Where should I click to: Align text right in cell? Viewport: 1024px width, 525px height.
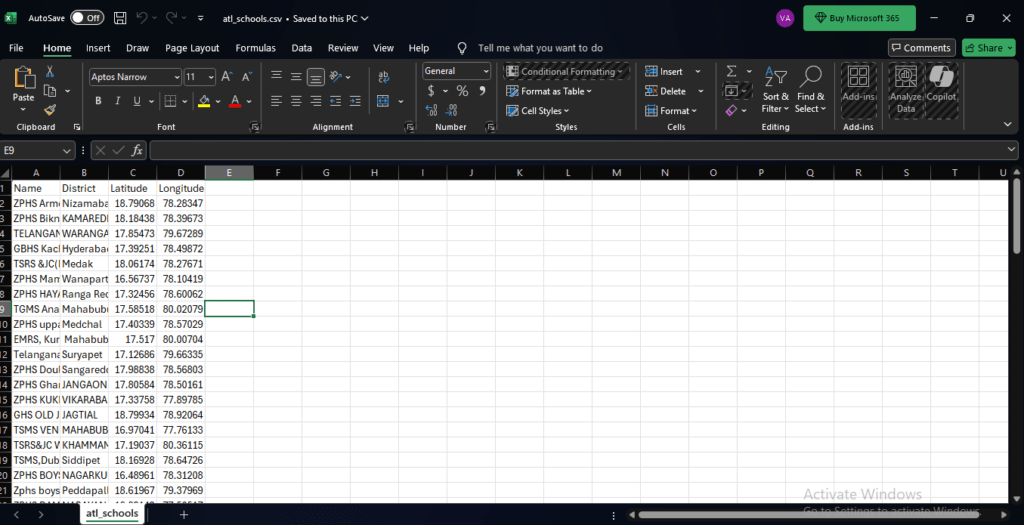pos(315,101)
